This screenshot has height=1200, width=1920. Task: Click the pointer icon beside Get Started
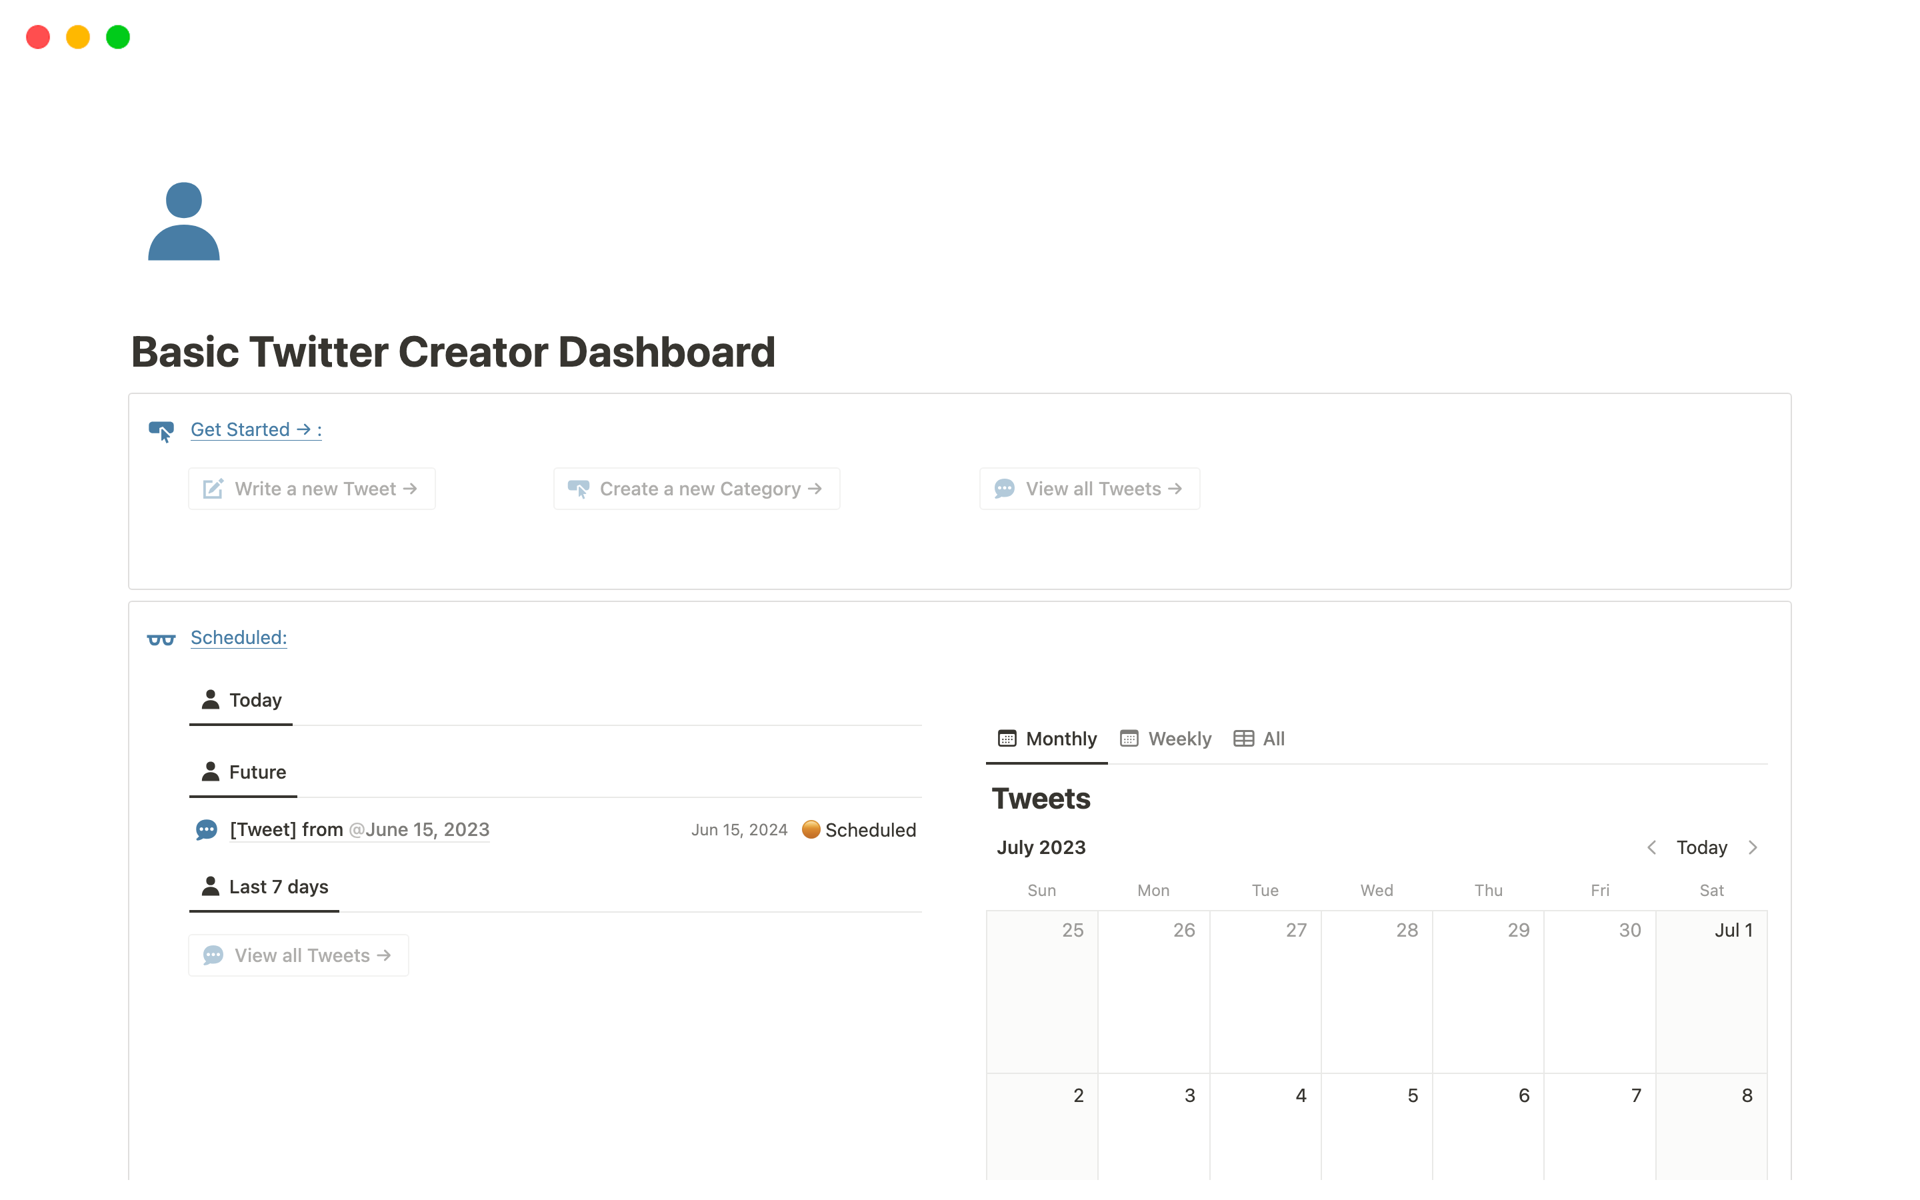click(161, 431)
